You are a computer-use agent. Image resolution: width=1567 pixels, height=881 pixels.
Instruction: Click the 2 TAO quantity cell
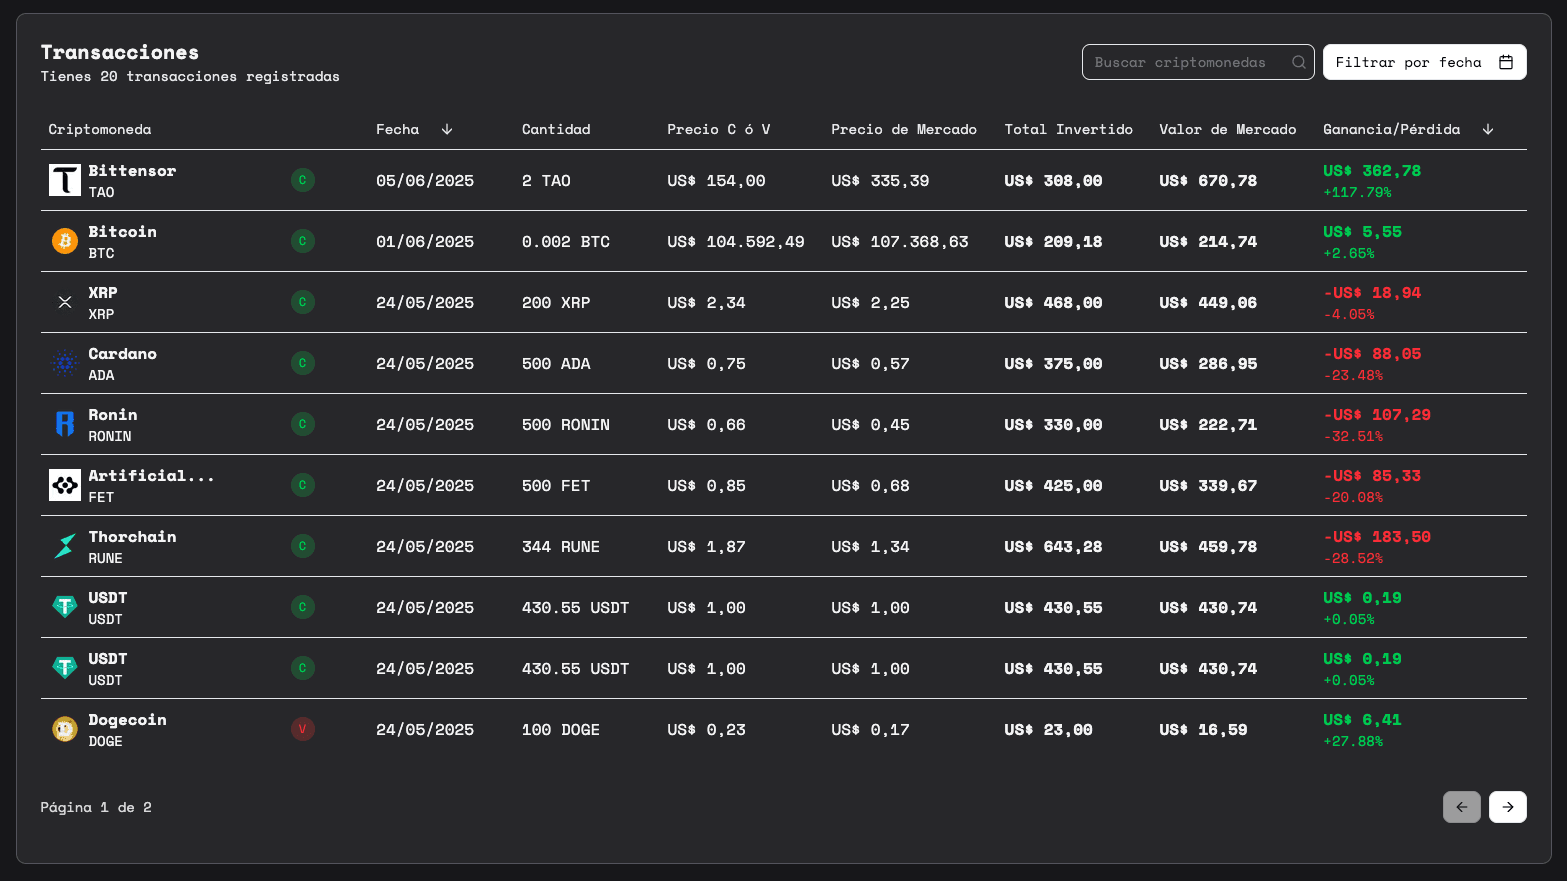546,181
